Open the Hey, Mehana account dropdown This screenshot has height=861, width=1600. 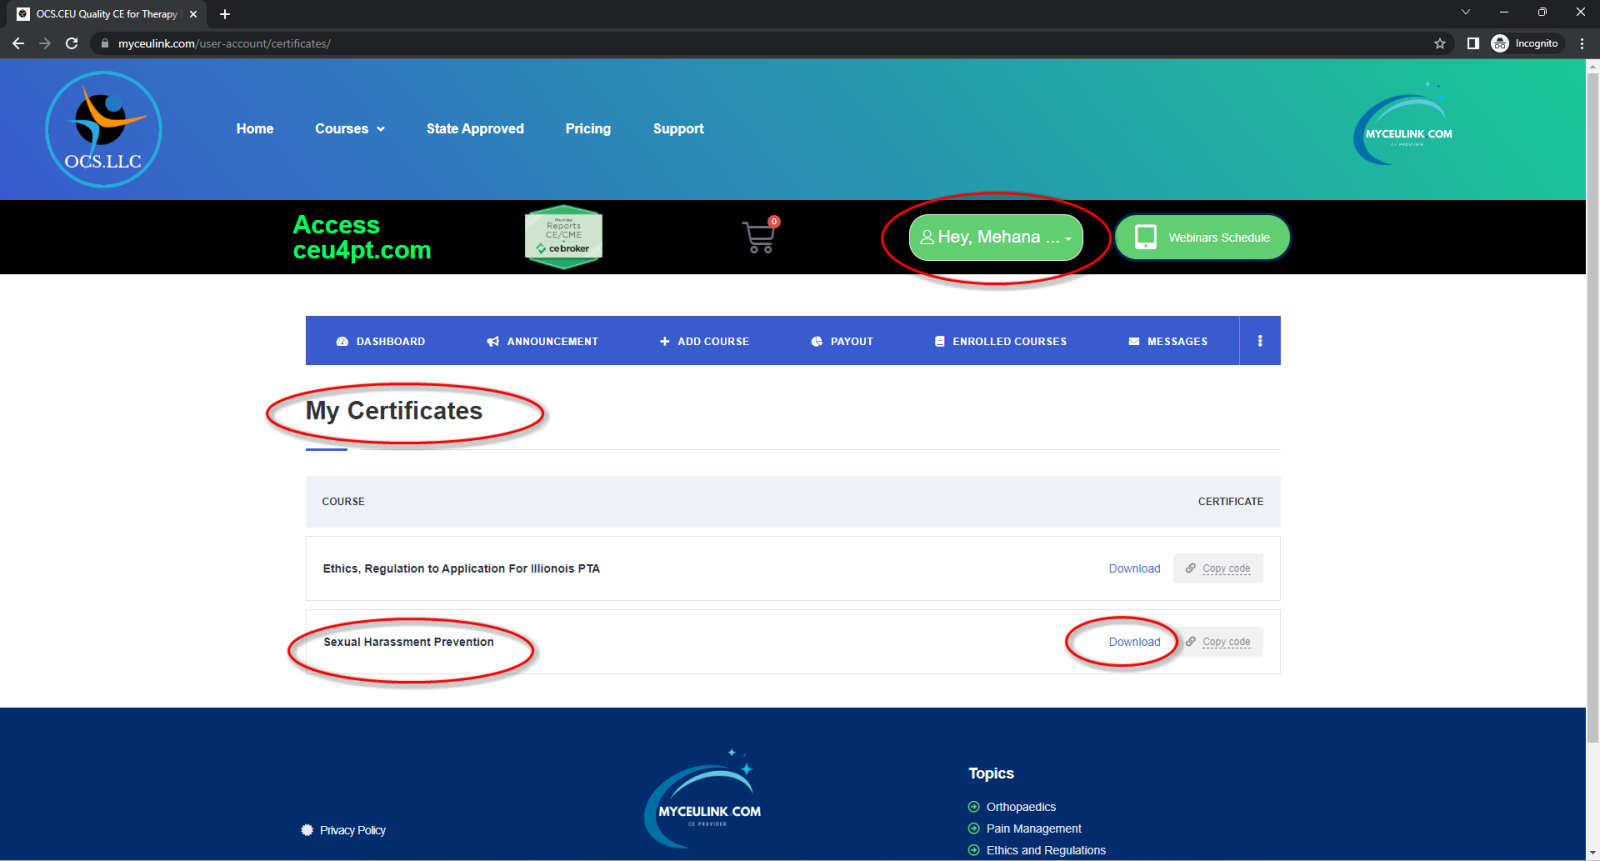point(995,238)
